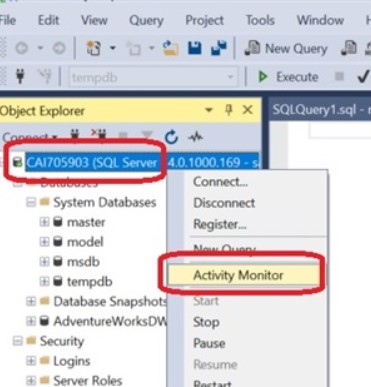Choose Restart from the context menu
This screenshot has width=371, height=387.
coord(212,383)
